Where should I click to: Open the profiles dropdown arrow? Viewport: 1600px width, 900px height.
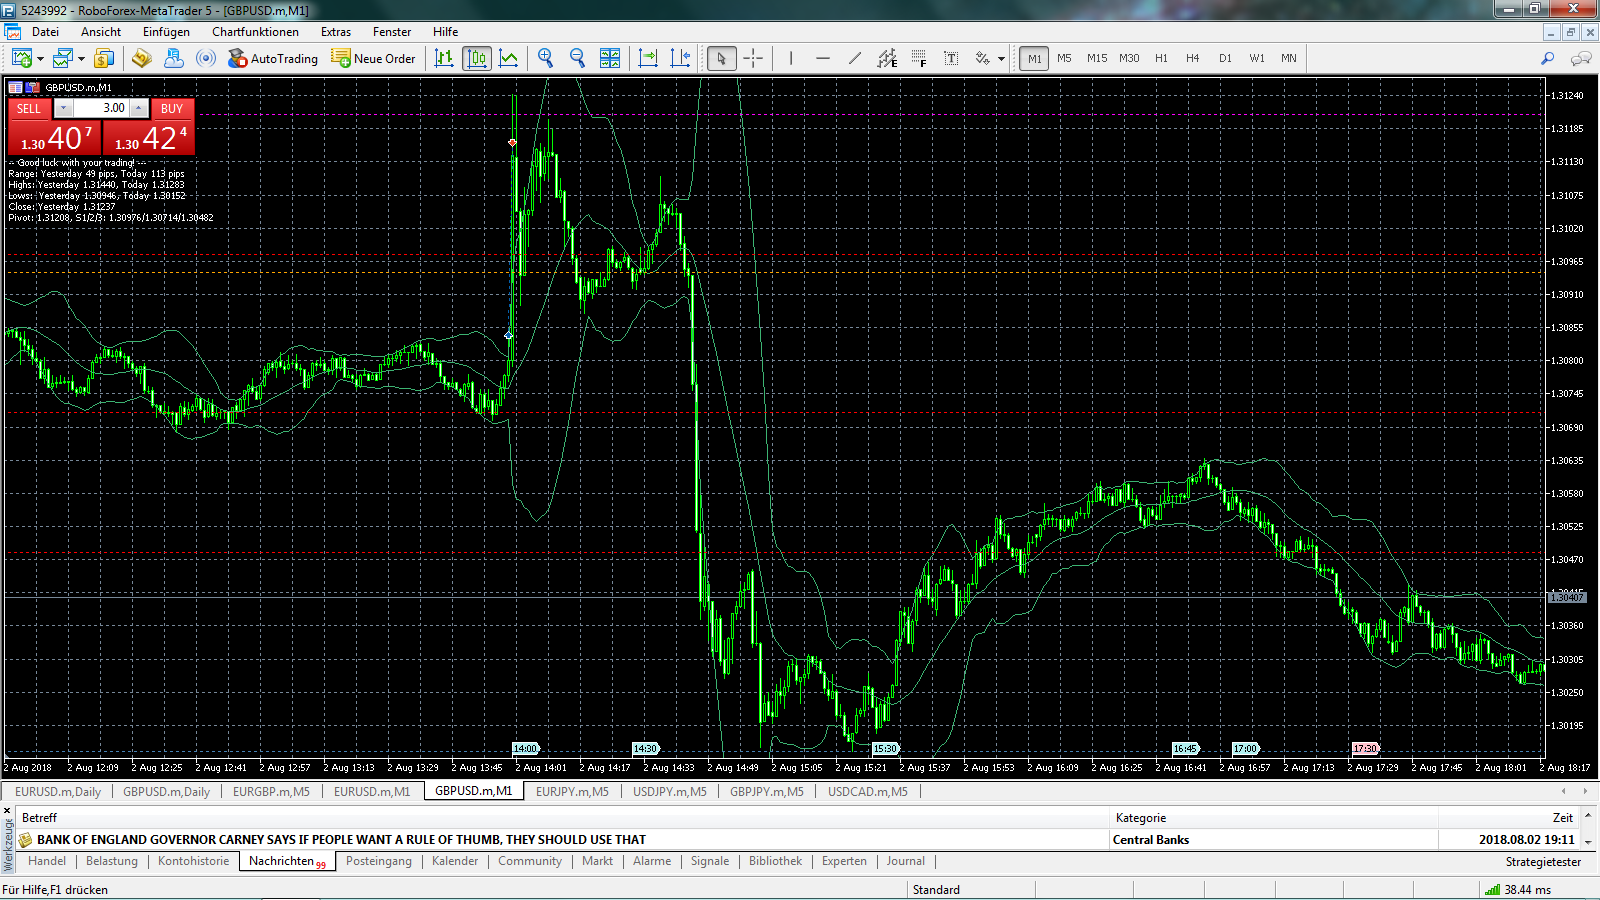click(x=81, y=59)
